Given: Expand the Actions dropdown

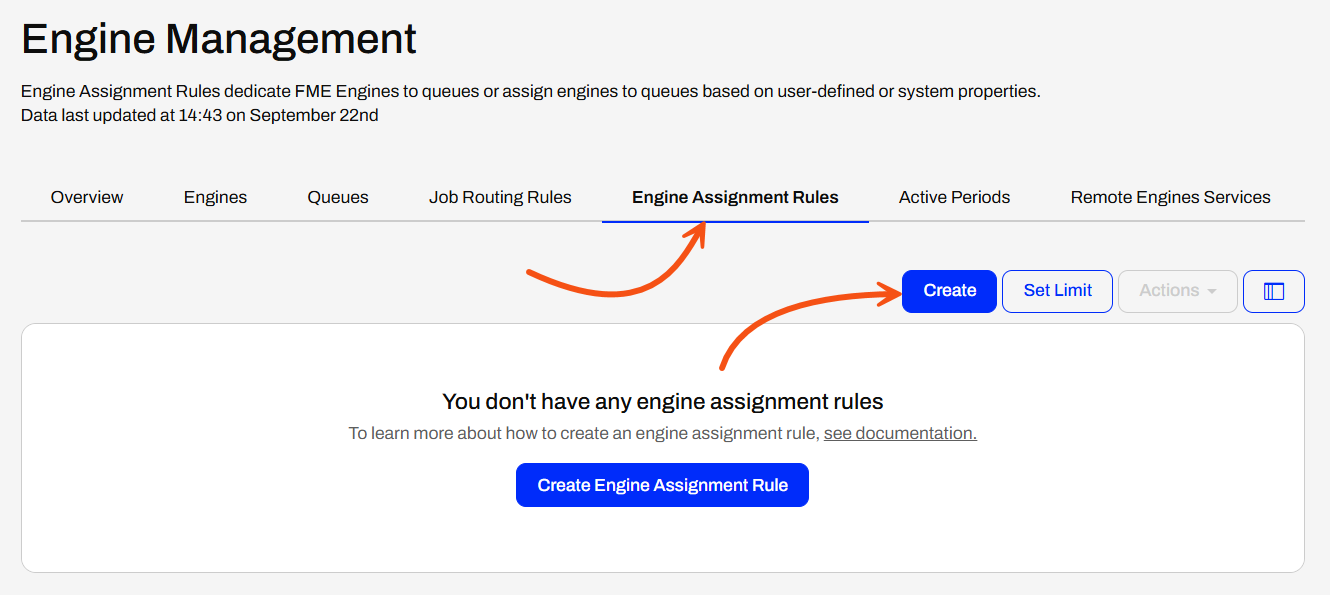Looking at the screenshot, I should tap(1178, 291).
